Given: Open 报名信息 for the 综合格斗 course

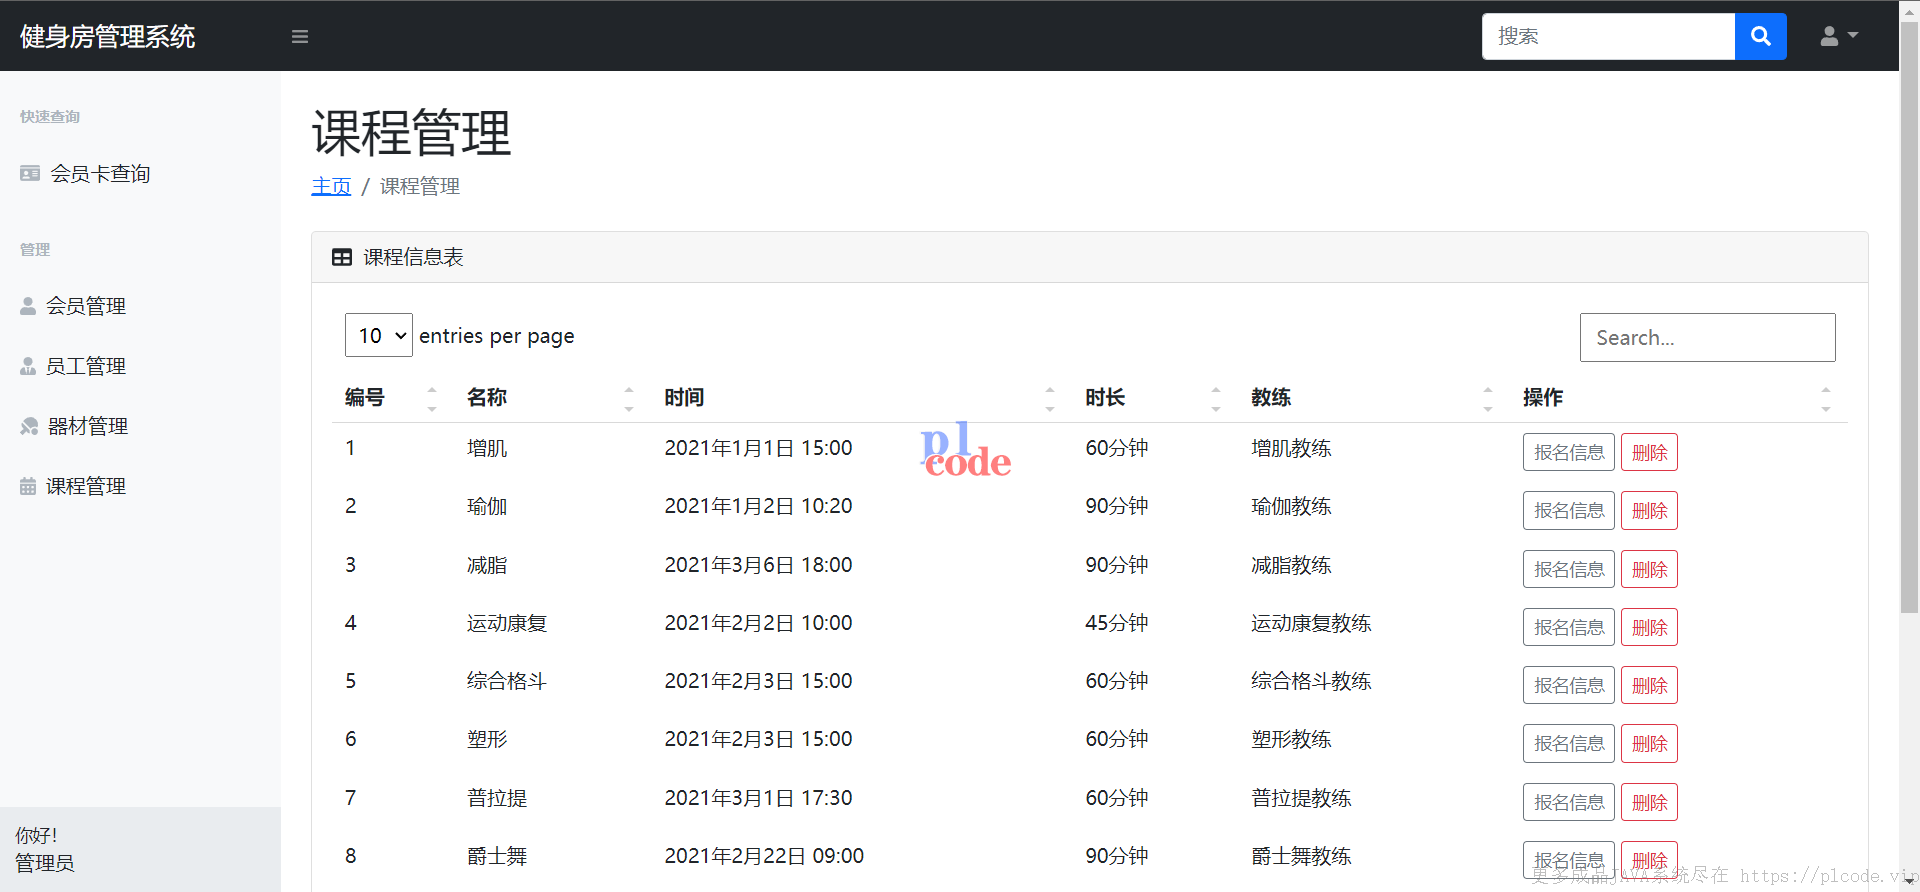Looking at the screenshot, I should point(1568,685).
